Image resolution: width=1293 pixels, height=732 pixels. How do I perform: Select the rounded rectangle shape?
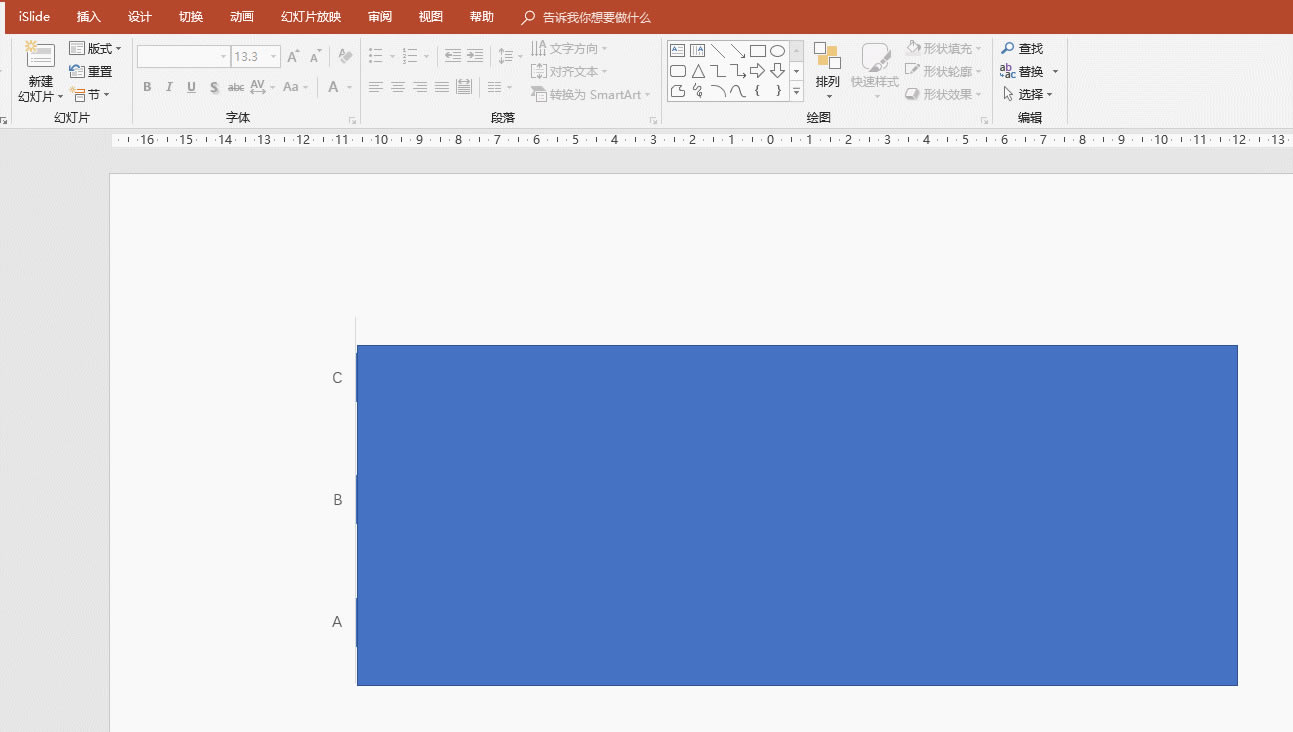click(677, 71)
